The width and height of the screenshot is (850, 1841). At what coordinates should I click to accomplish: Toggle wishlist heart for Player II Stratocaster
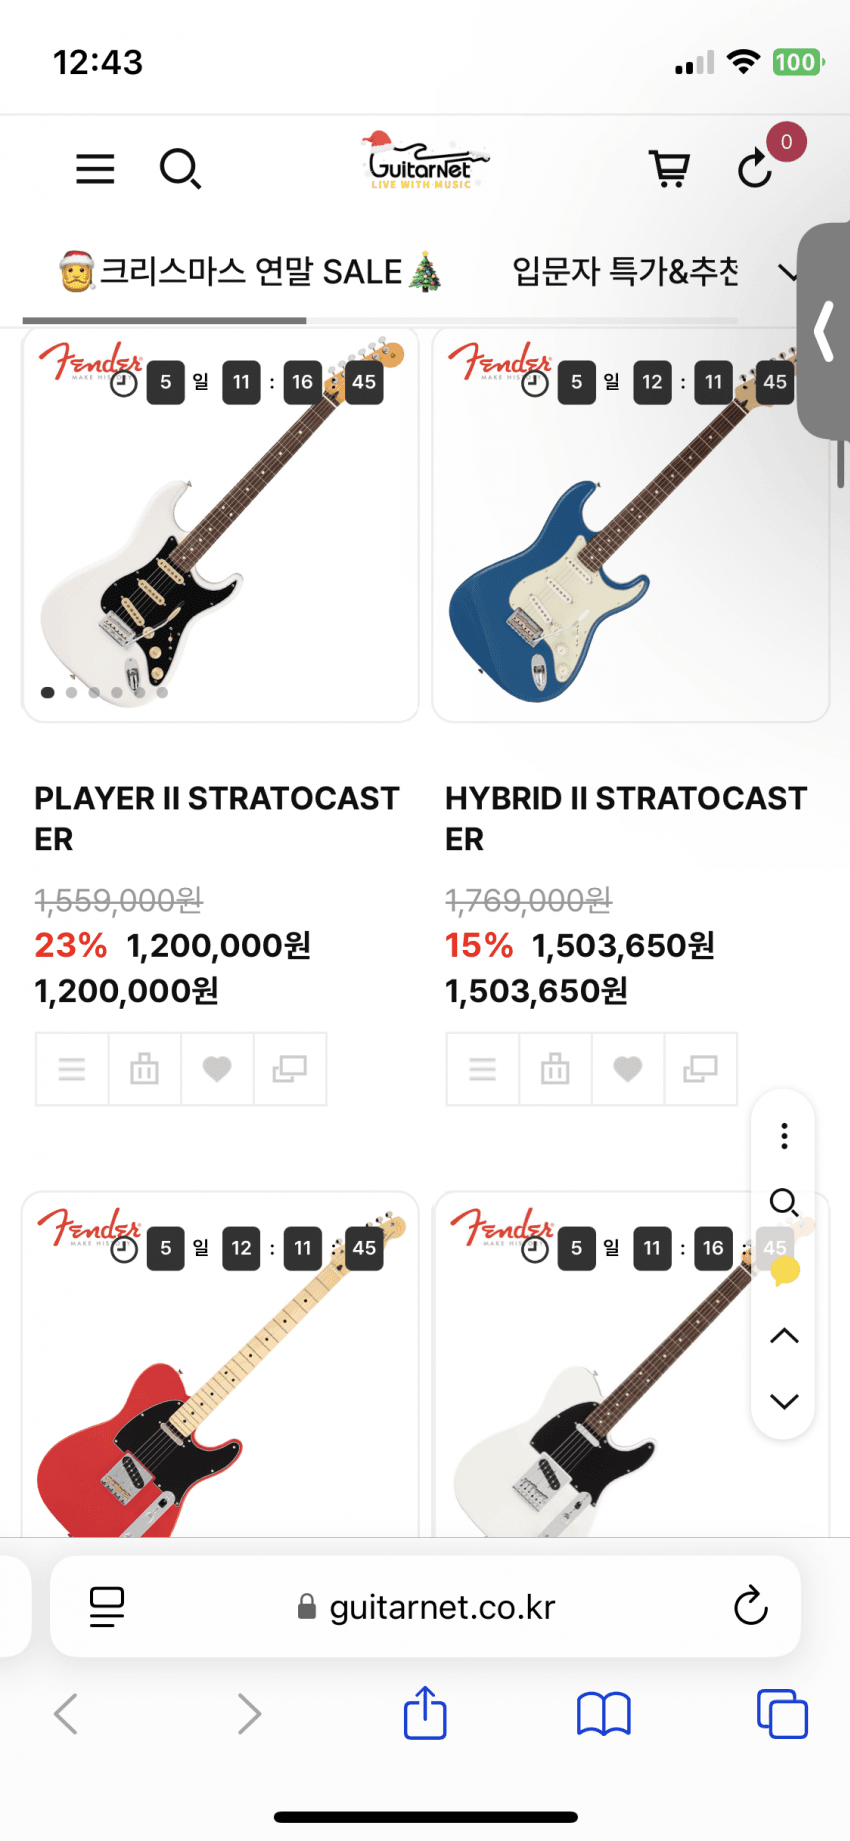pos(217,1069)
